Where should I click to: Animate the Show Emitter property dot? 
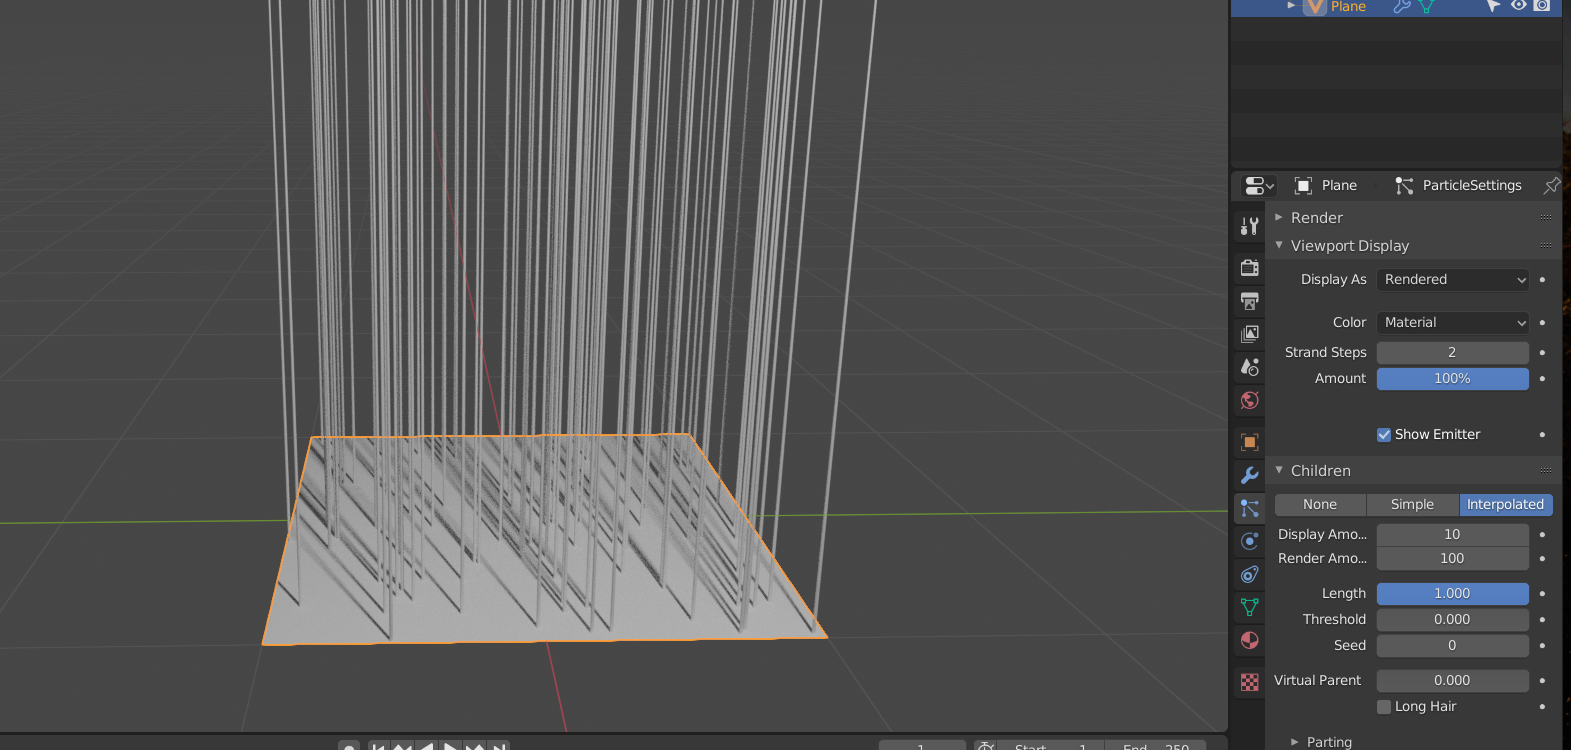(1542, 435)
